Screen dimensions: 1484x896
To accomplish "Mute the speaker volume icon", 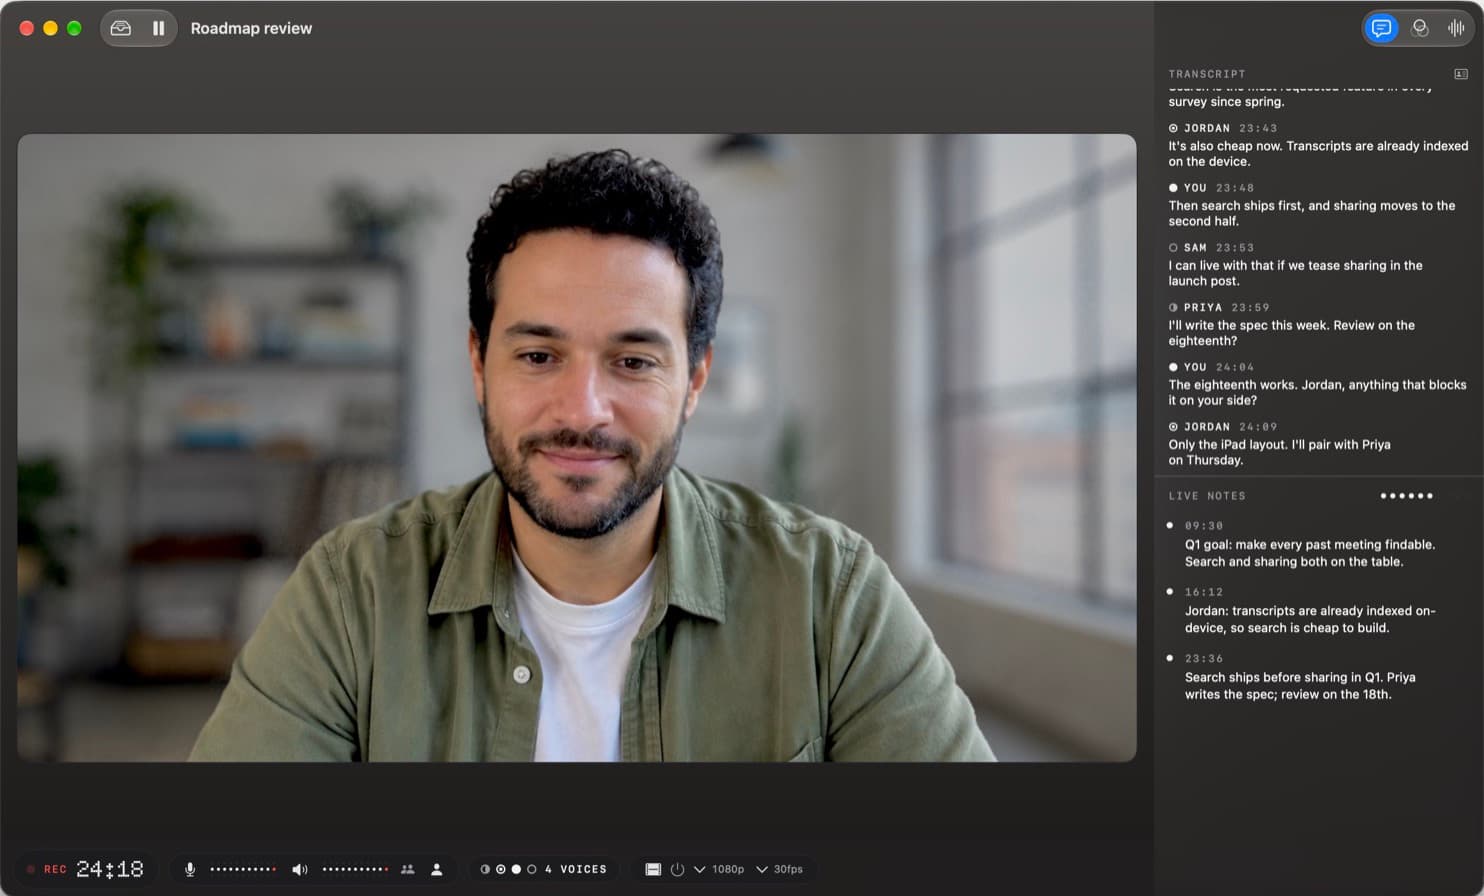I will [299, 869].
